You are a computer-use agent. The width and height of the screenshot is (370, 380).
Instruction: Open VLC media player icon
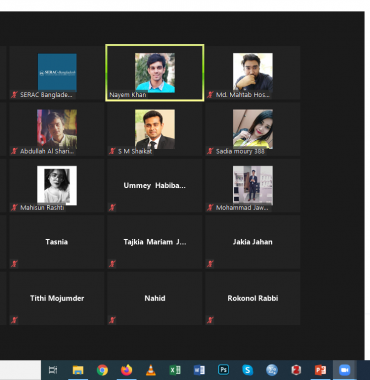click(x=151, y=370)
